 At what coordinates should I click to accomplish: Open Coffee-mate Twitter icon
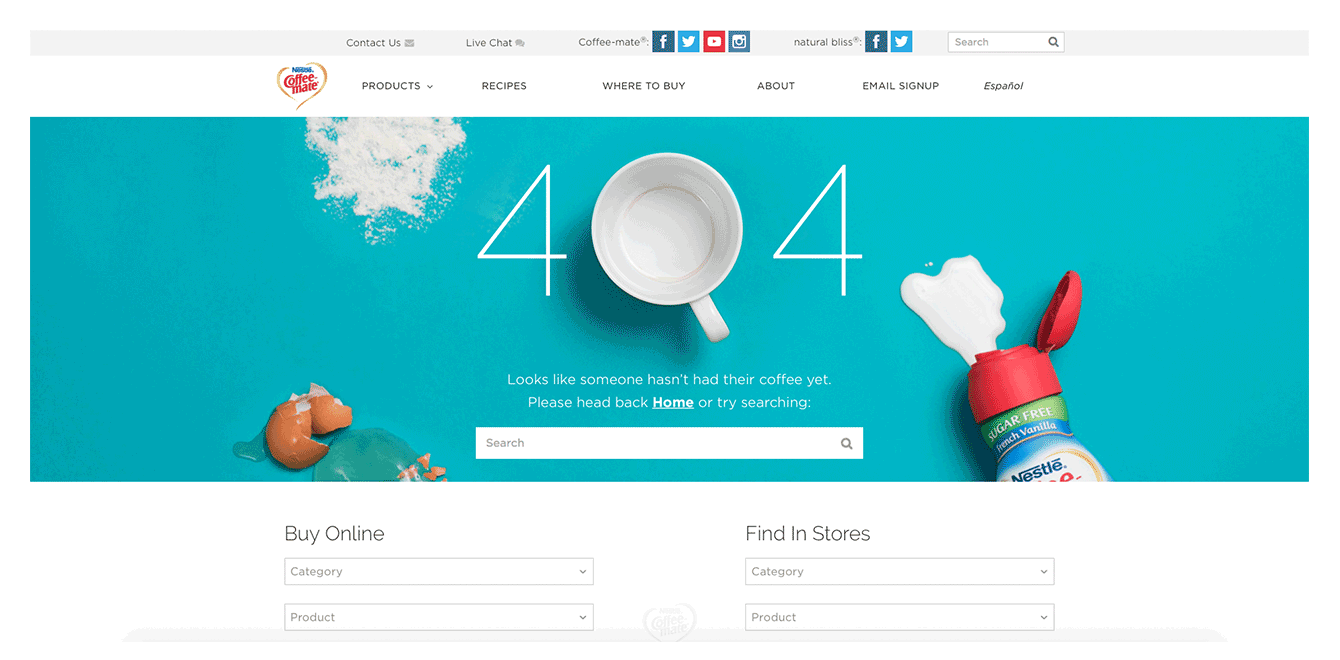pos(688,42)
